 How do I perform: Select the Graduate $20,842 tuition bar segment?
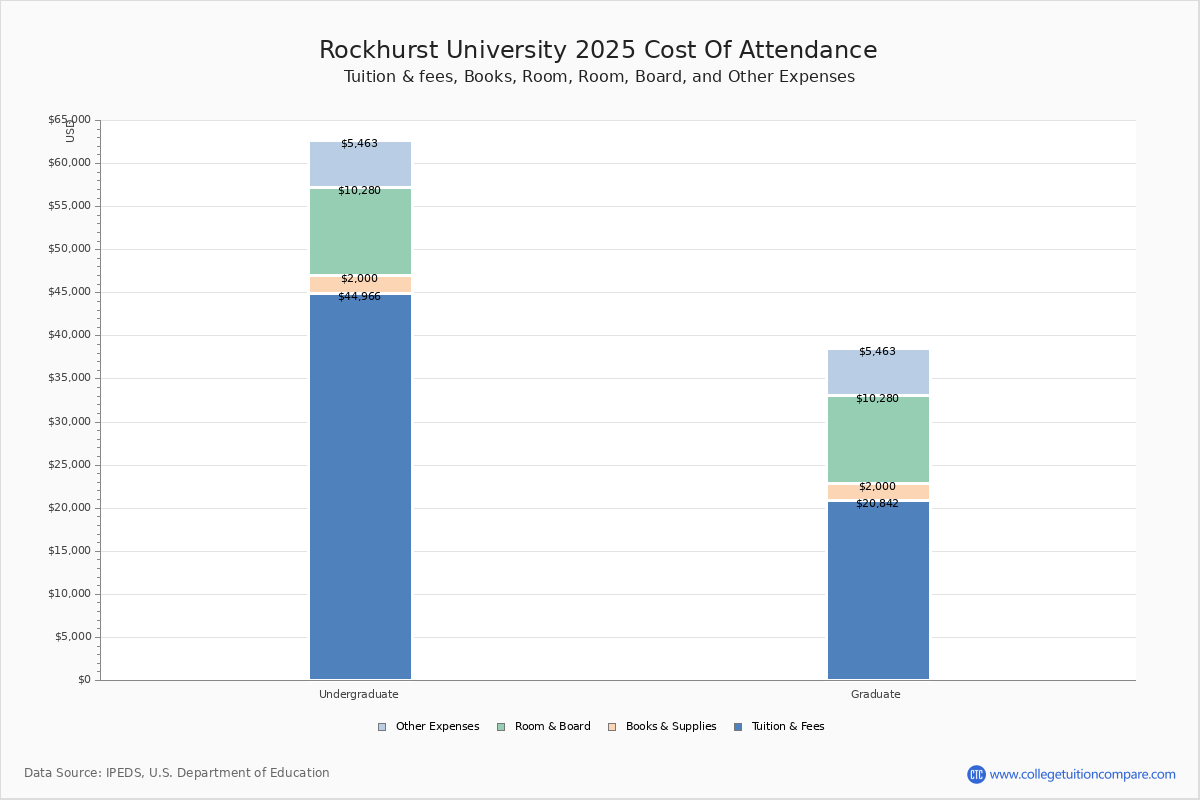878,590
